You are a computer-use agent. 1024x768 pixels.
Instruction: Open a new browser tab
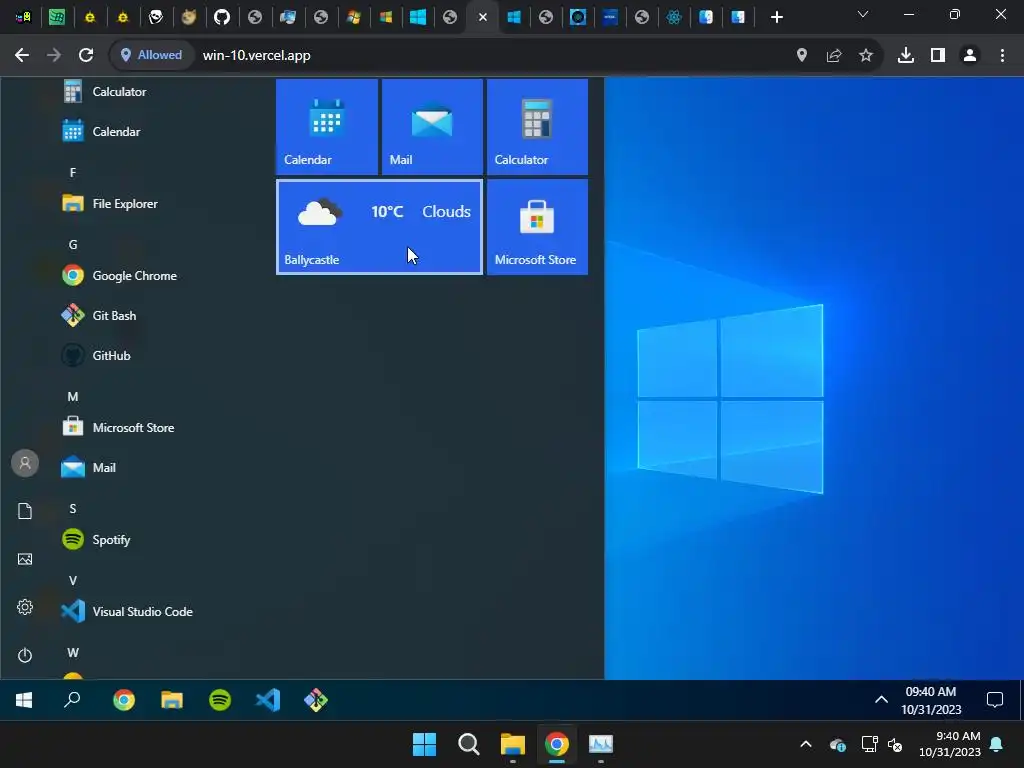click(776, 17)
